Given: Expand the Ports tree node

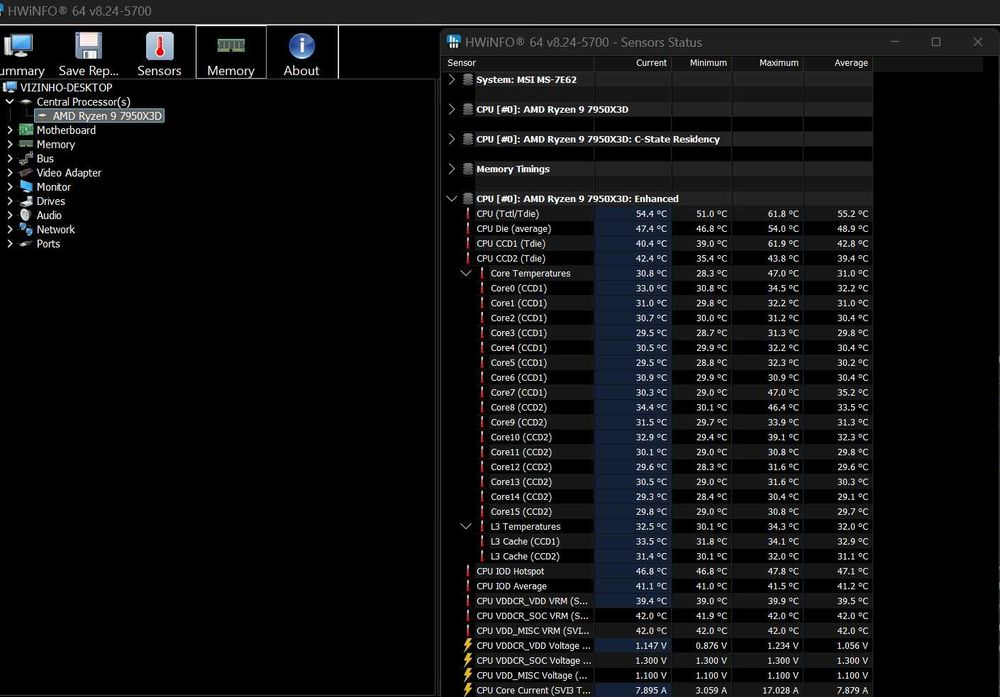Looking at the screenshot, I should coord(10,244).
